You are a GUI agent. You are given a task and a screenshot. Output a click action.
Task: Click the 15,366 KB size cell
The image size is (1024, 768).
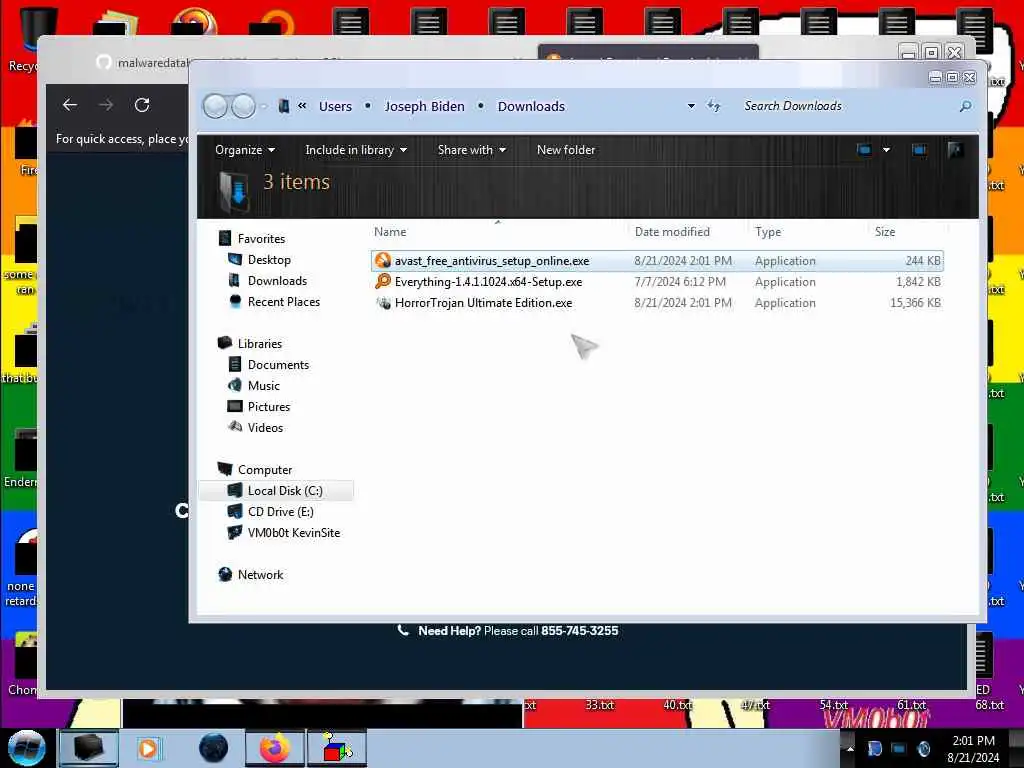915,303
